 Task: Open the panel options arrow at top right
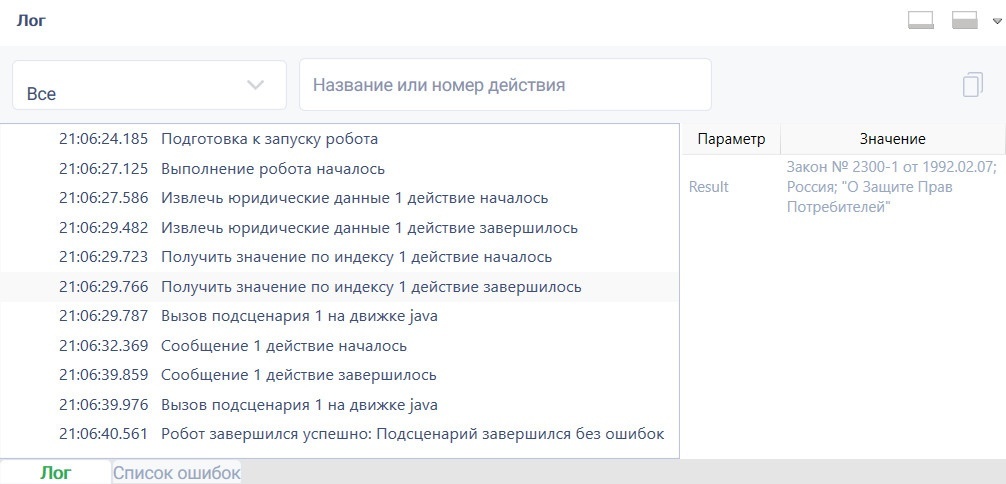[x=996, y=21]
